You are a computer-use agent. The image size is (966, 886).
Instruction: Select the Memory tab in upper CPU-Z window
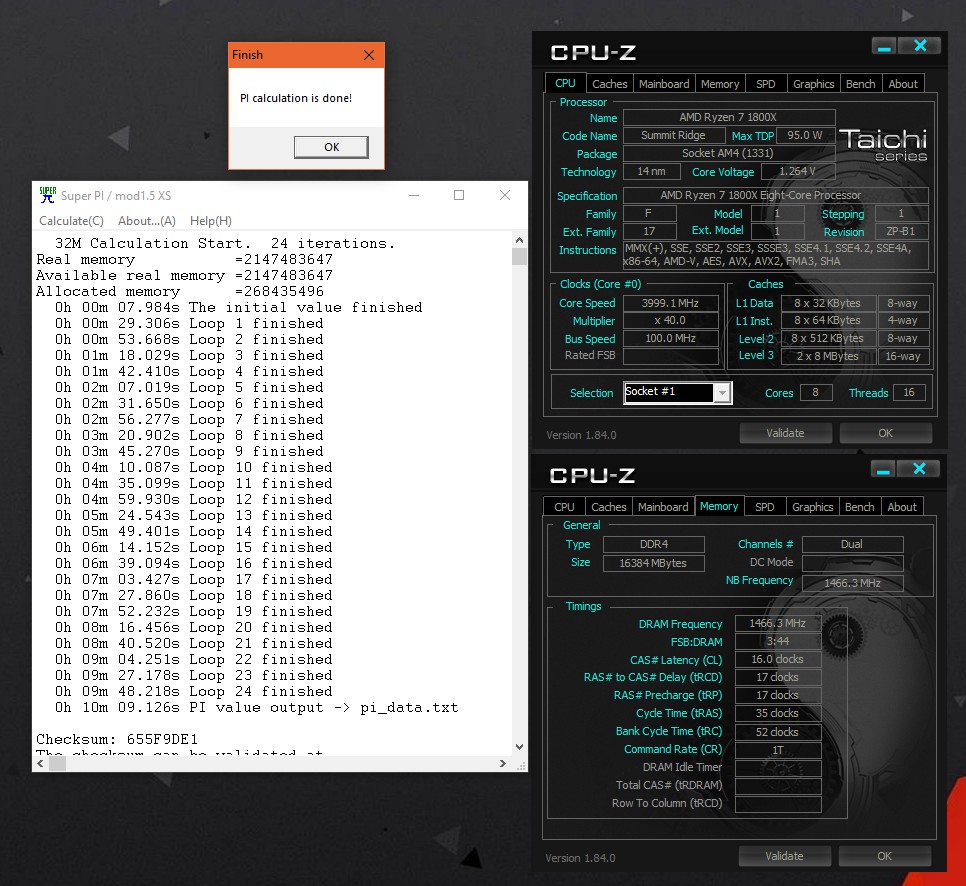[720, 84]
